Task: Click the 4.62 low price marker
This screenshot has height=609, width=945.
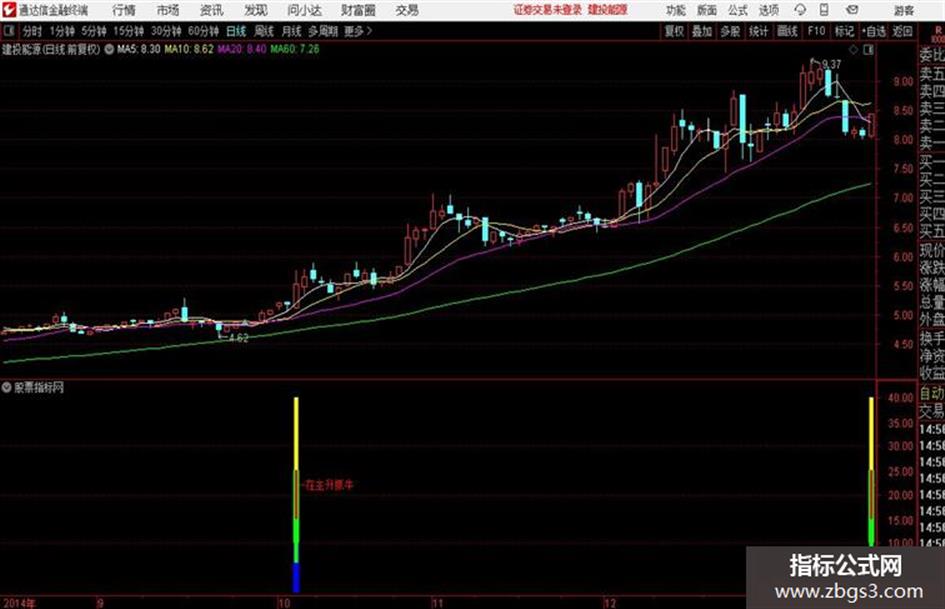Action: (238, 338)
